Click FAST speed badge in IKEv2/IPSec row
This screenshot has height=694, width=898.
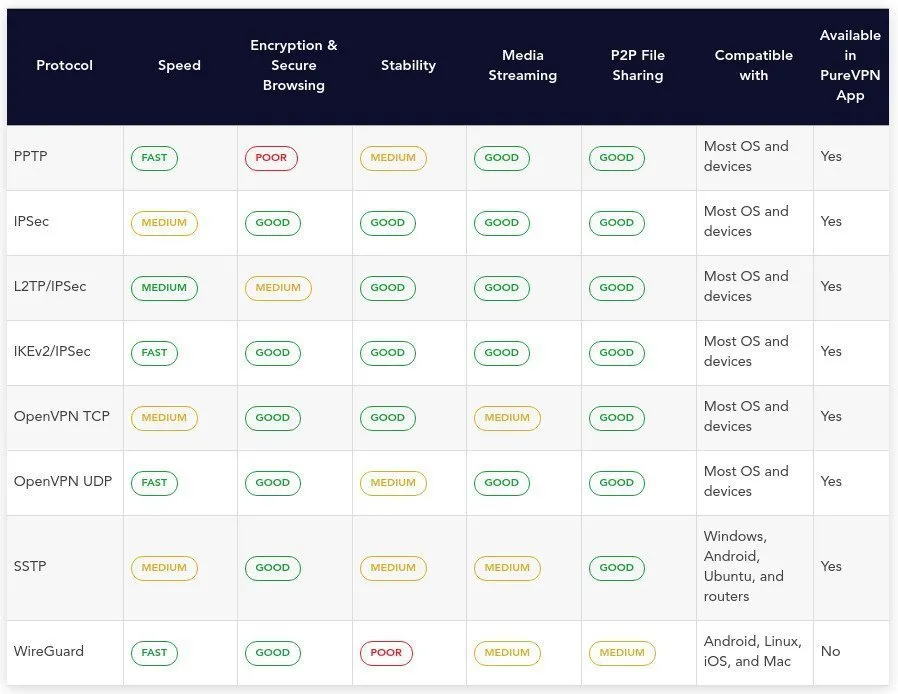154,353
